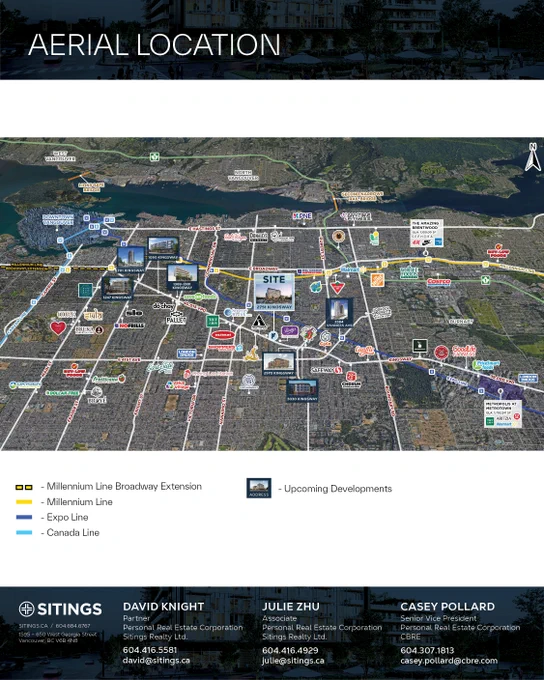Screen dimensions: 544x680
Task: Click the red Canadian Tire triangle logo
Action: (337, 287)
